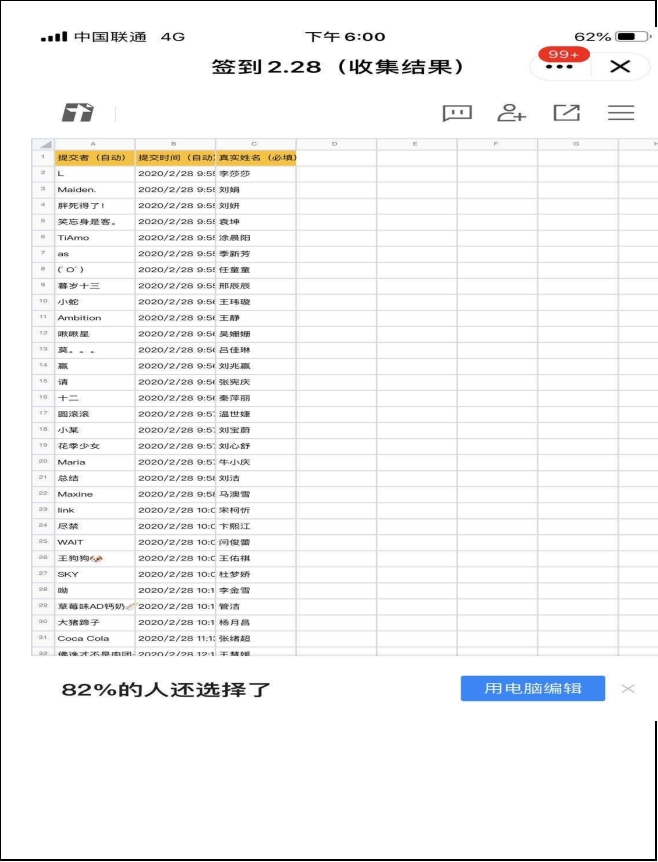The image size is (658, 862).
Task: Tap the share arrow icon
Action: click(x=567, y=113)
